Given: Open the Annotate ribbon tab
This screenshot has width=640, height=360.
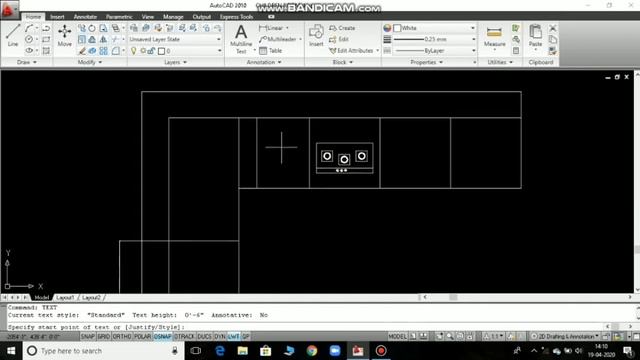Looking at the screenshot, I should [x=85, y=17].
